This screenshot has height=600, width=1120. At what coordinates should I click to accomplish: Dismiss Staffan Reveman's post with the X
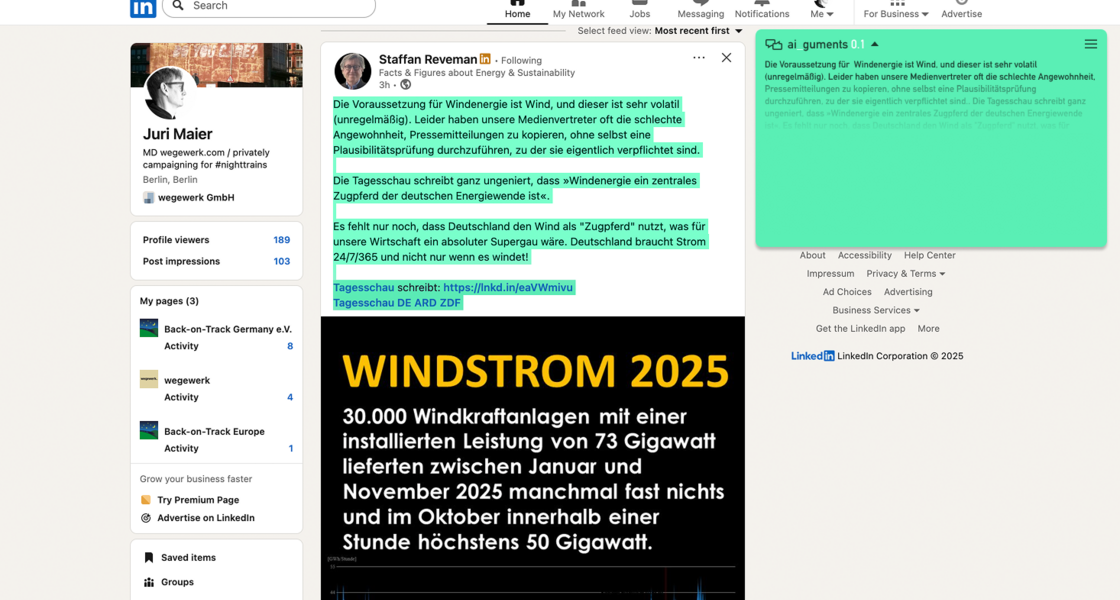coord(726,58)
